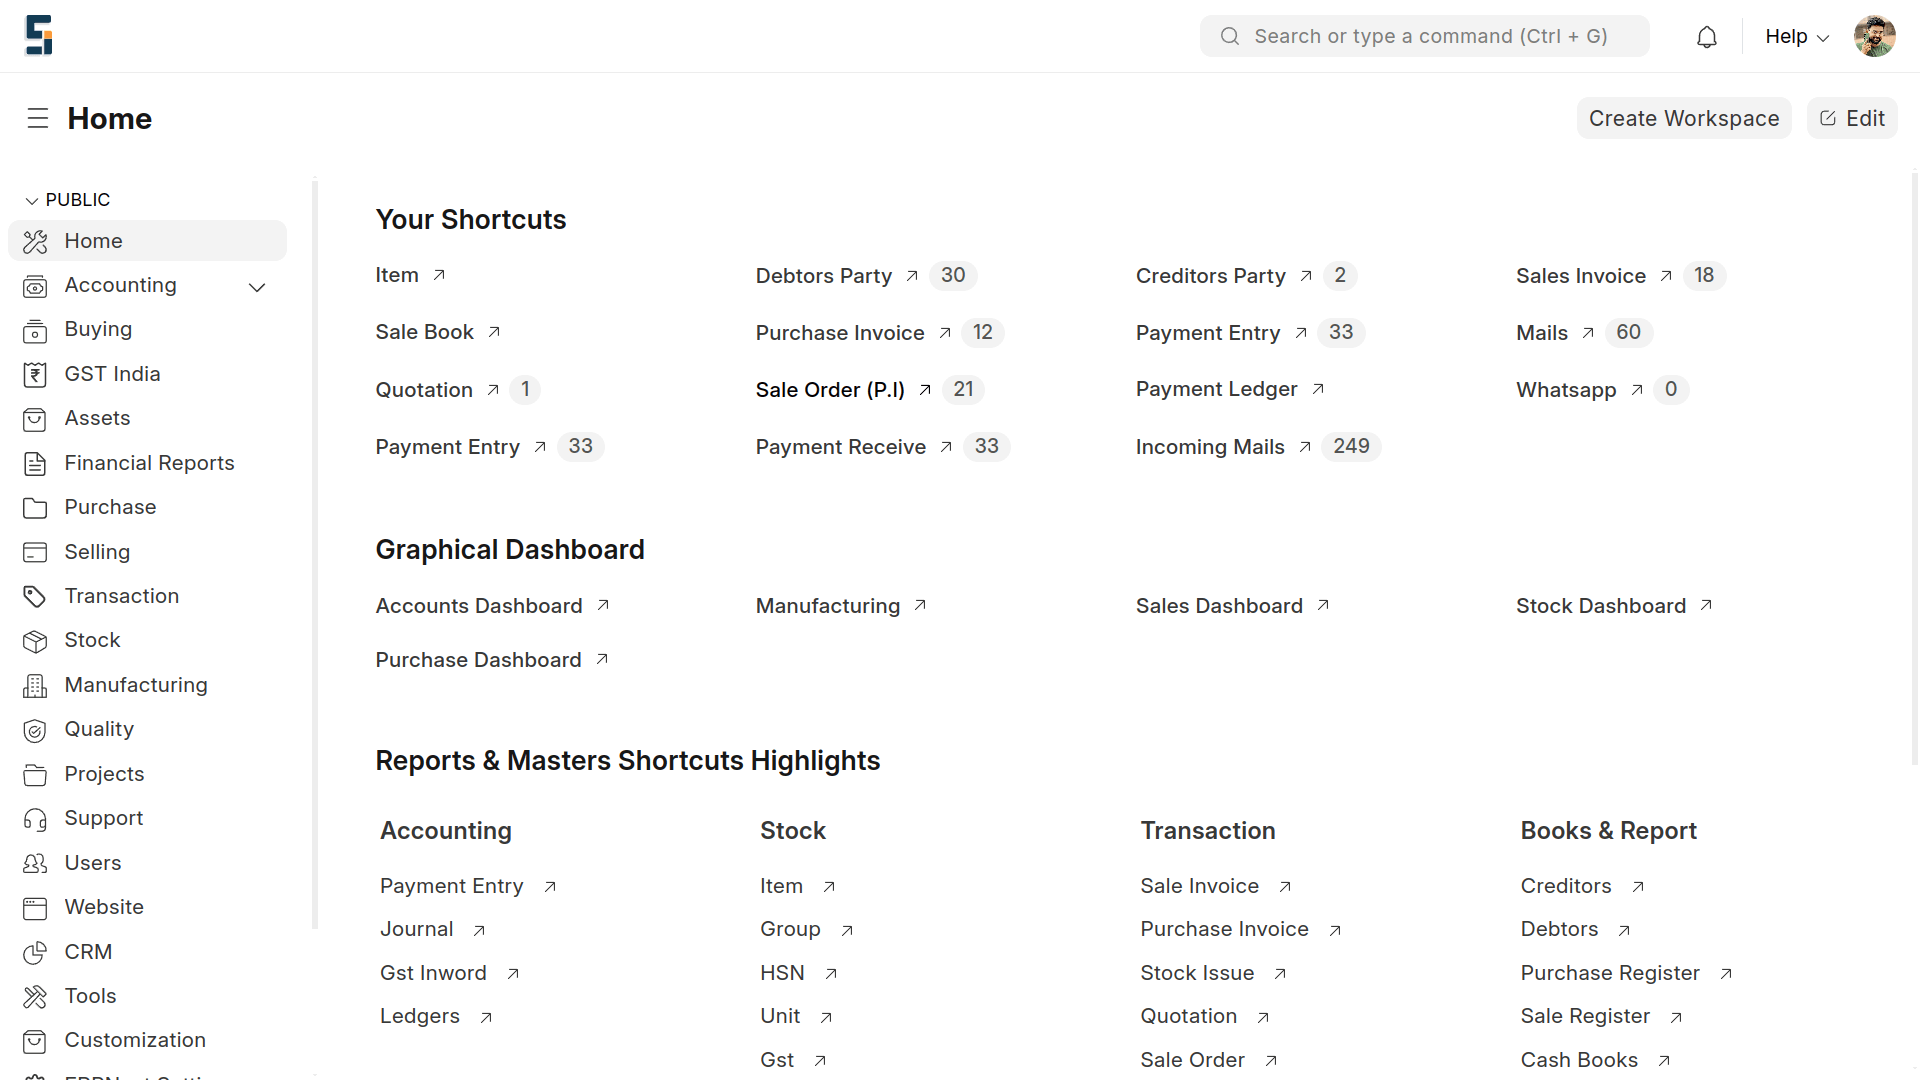Open the hamburger menu next to Home
Viewport: 1920px width, 1080px height.
point(38,118)
